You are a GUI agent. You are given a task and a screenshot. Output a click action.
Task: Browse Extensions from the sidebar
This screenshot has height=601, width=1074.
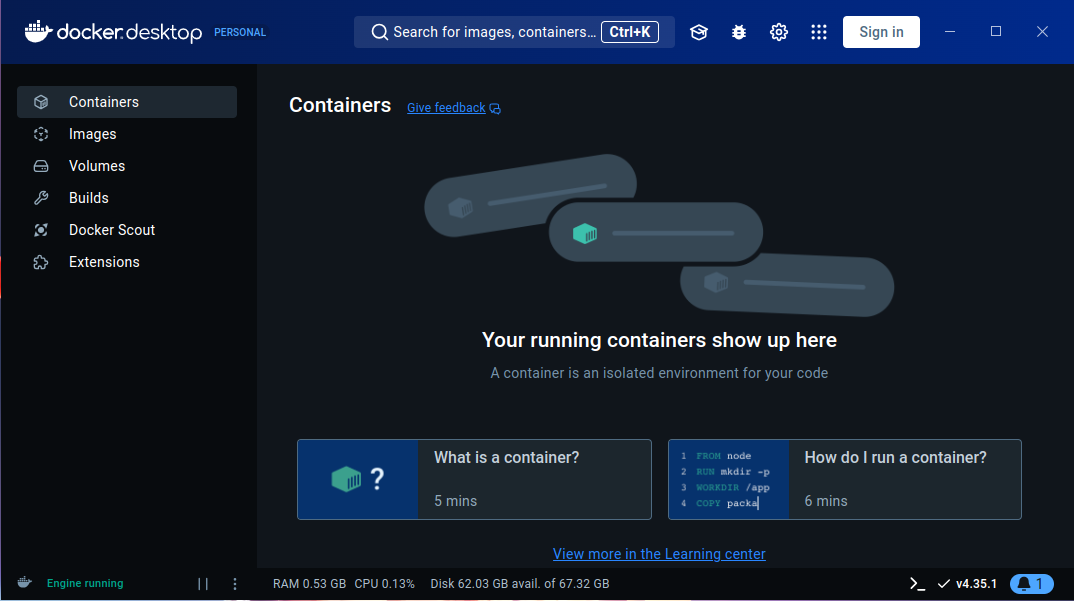[104, 261]
